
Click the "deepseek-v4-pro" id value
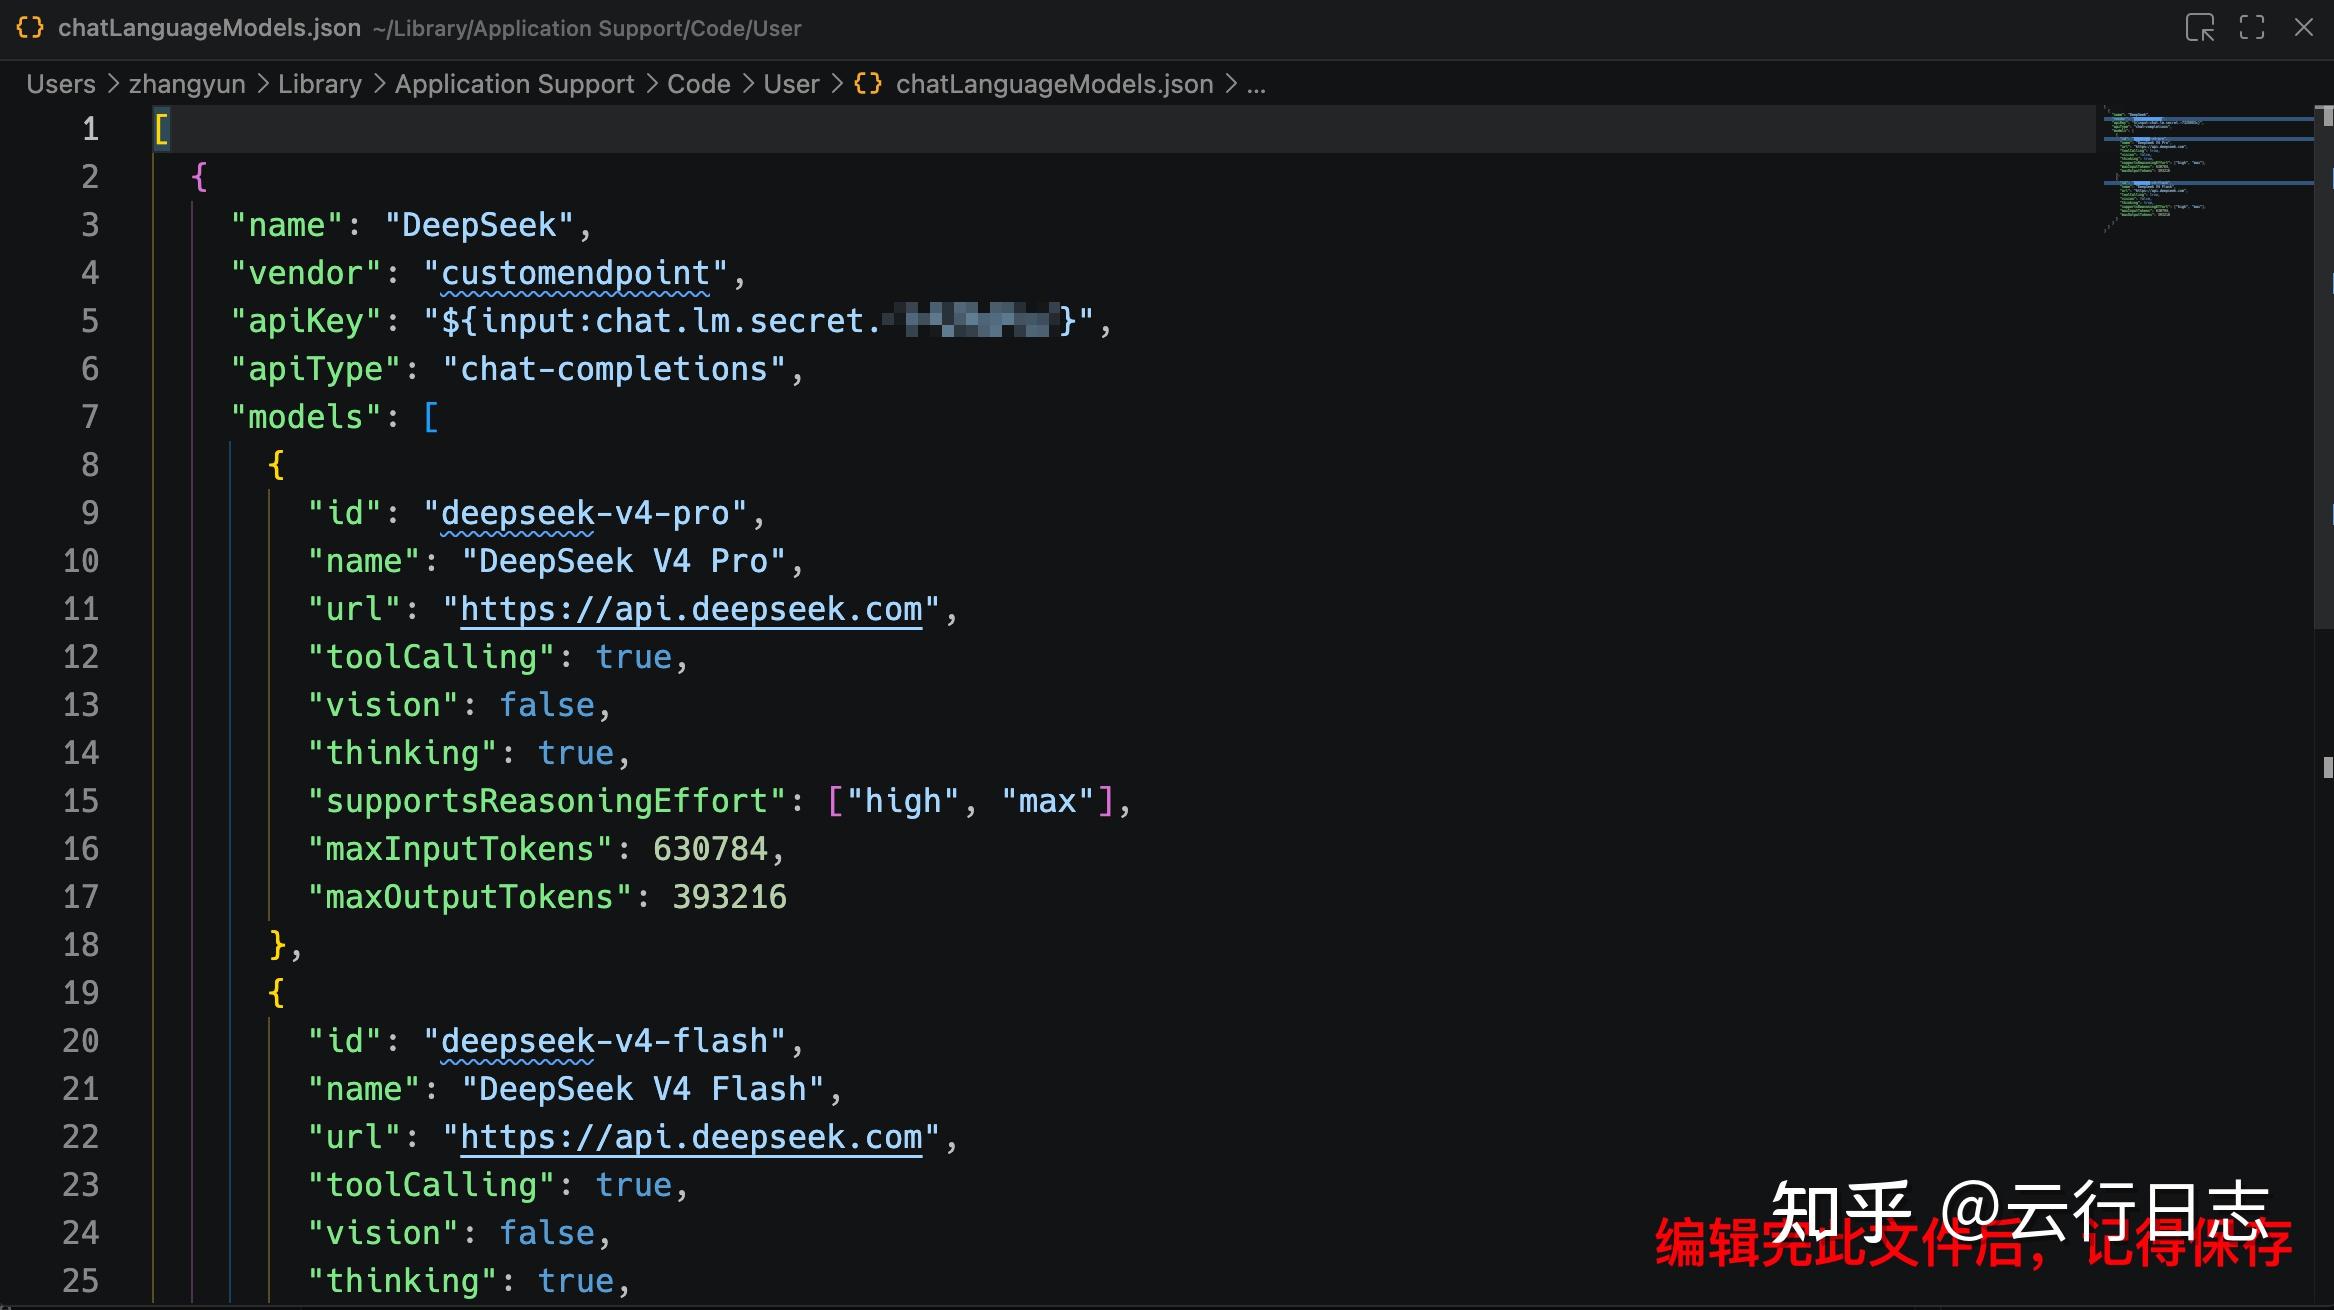tap(585, 513)
